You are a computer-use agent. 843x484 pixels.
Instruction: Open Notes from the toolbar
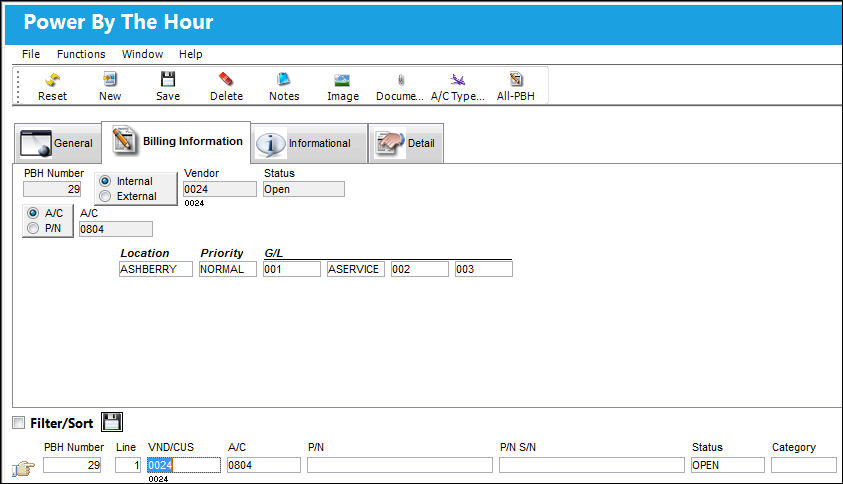point(283,80)
